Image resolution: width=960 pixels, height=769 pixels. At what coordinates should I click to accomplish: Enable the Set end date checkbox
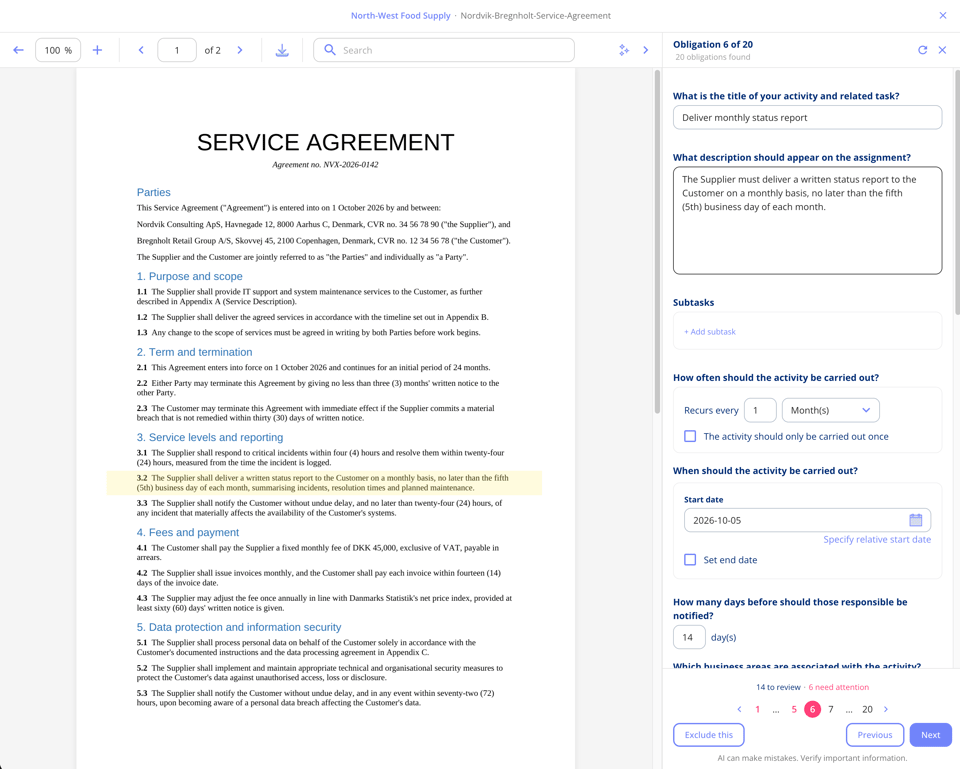tap(690, 560)
